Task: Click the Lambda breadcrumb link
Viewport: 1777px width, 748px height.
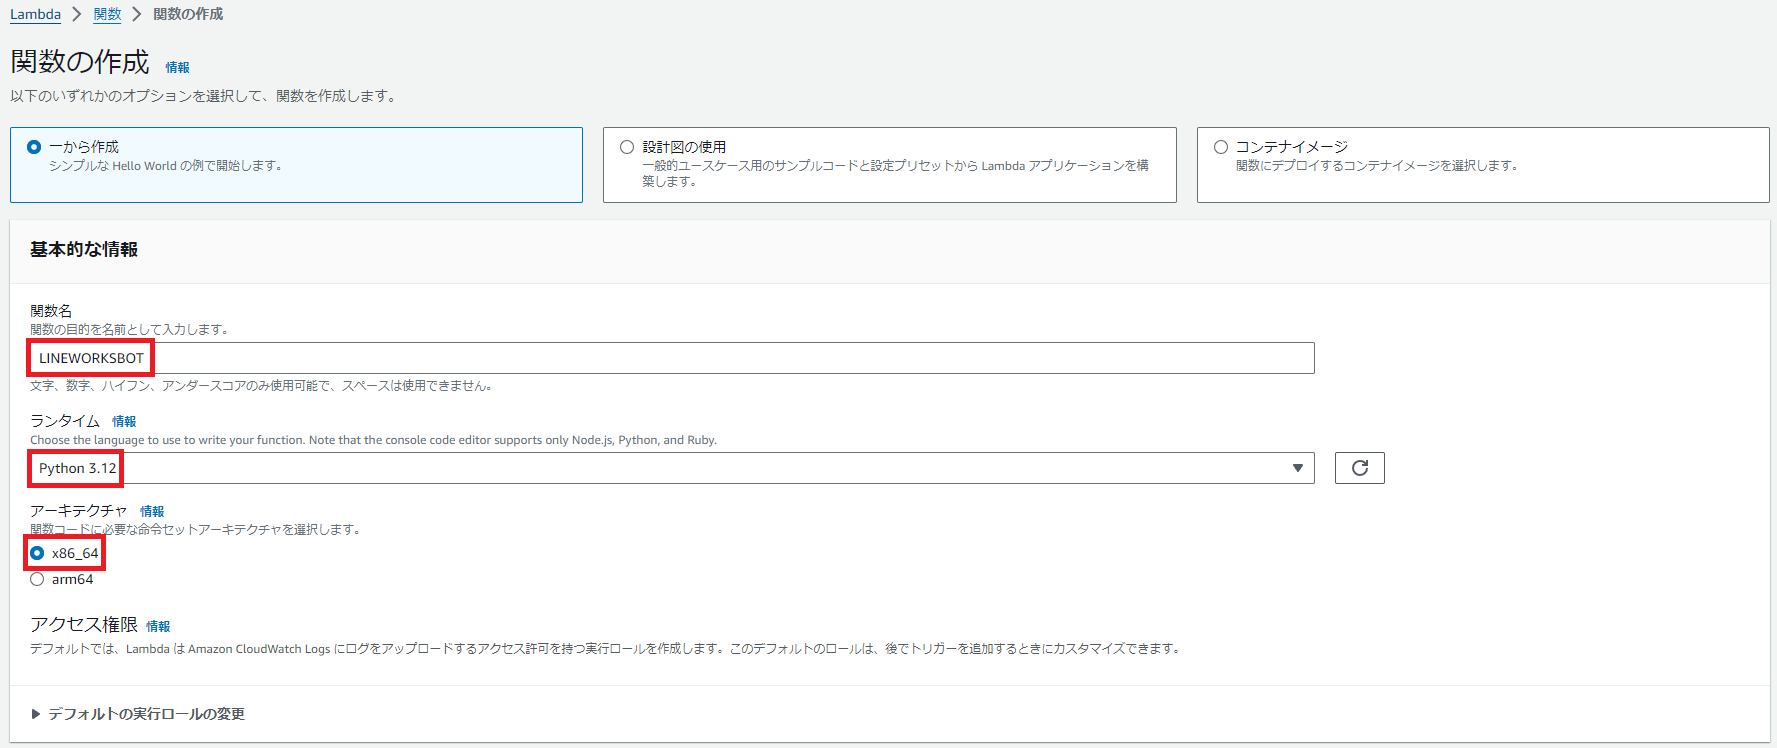Action: coord(35,14)
